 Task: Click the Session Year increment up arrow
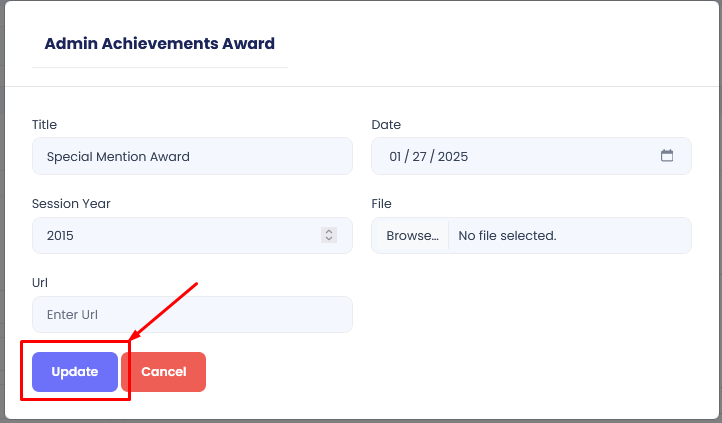(328, 232)
